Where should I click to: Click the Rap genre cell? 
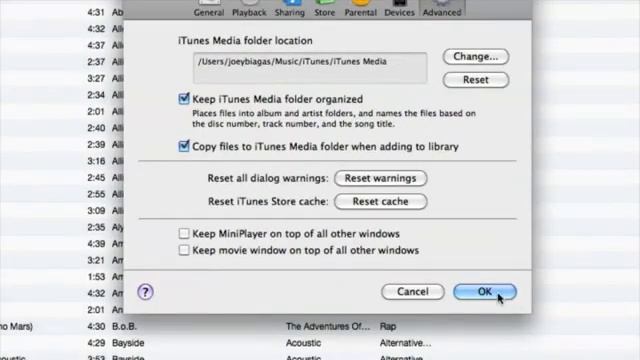[388, 327]
